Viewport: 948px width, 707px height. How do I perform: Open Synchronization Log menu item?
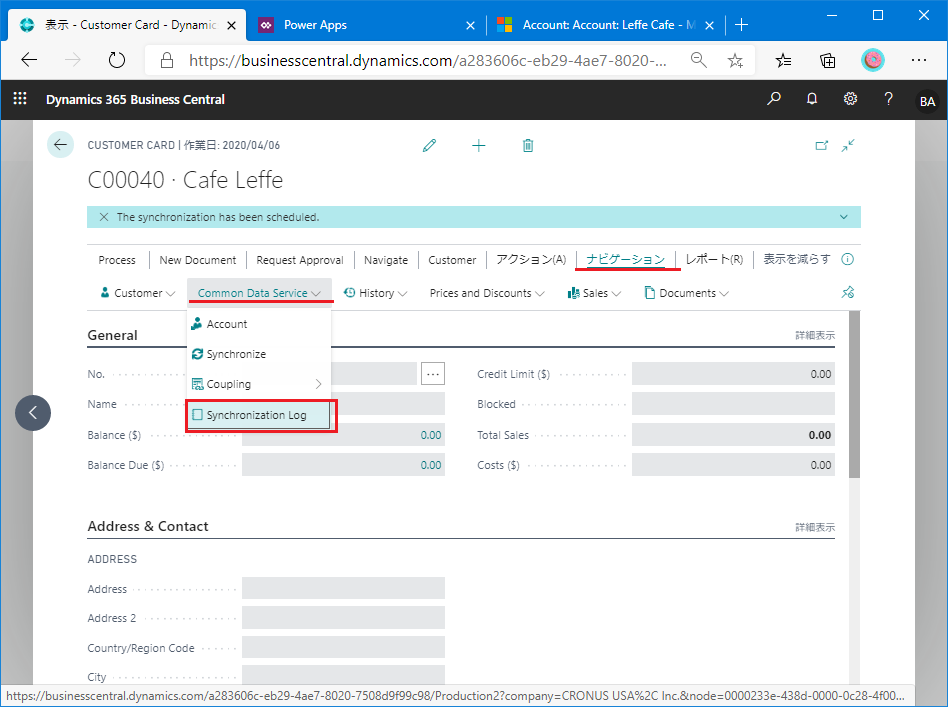point(259,415)
